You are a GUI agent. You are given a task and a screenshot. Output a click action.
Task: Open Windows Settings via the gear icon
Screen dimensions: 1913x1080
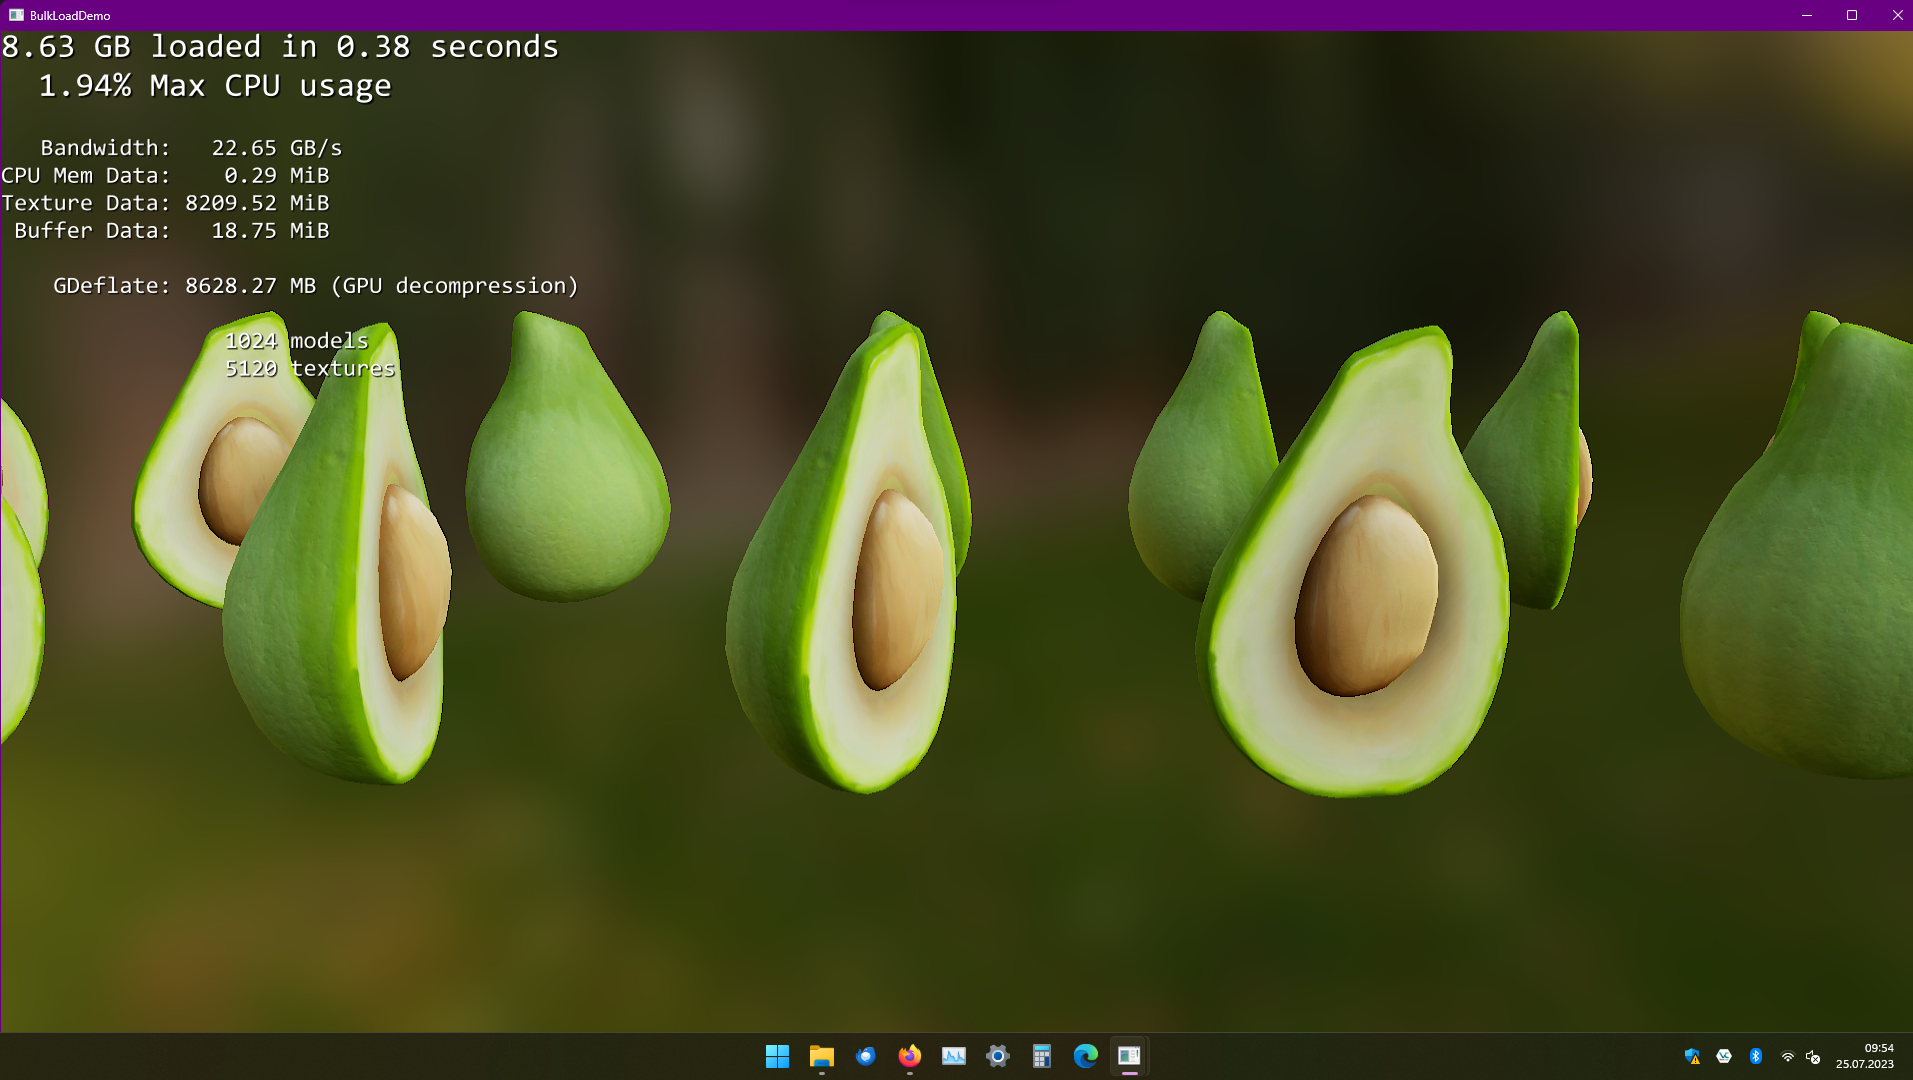[997, 1056]
